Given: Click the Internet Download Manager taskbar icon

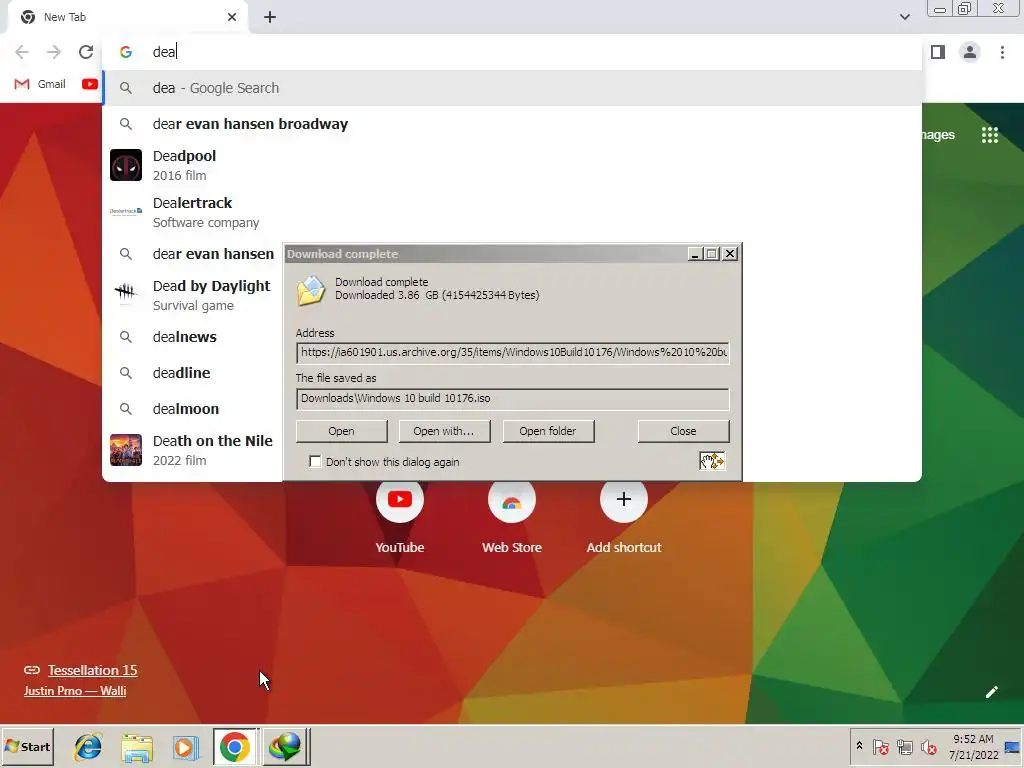Looking at the screenshot, I should pos(286,747).
